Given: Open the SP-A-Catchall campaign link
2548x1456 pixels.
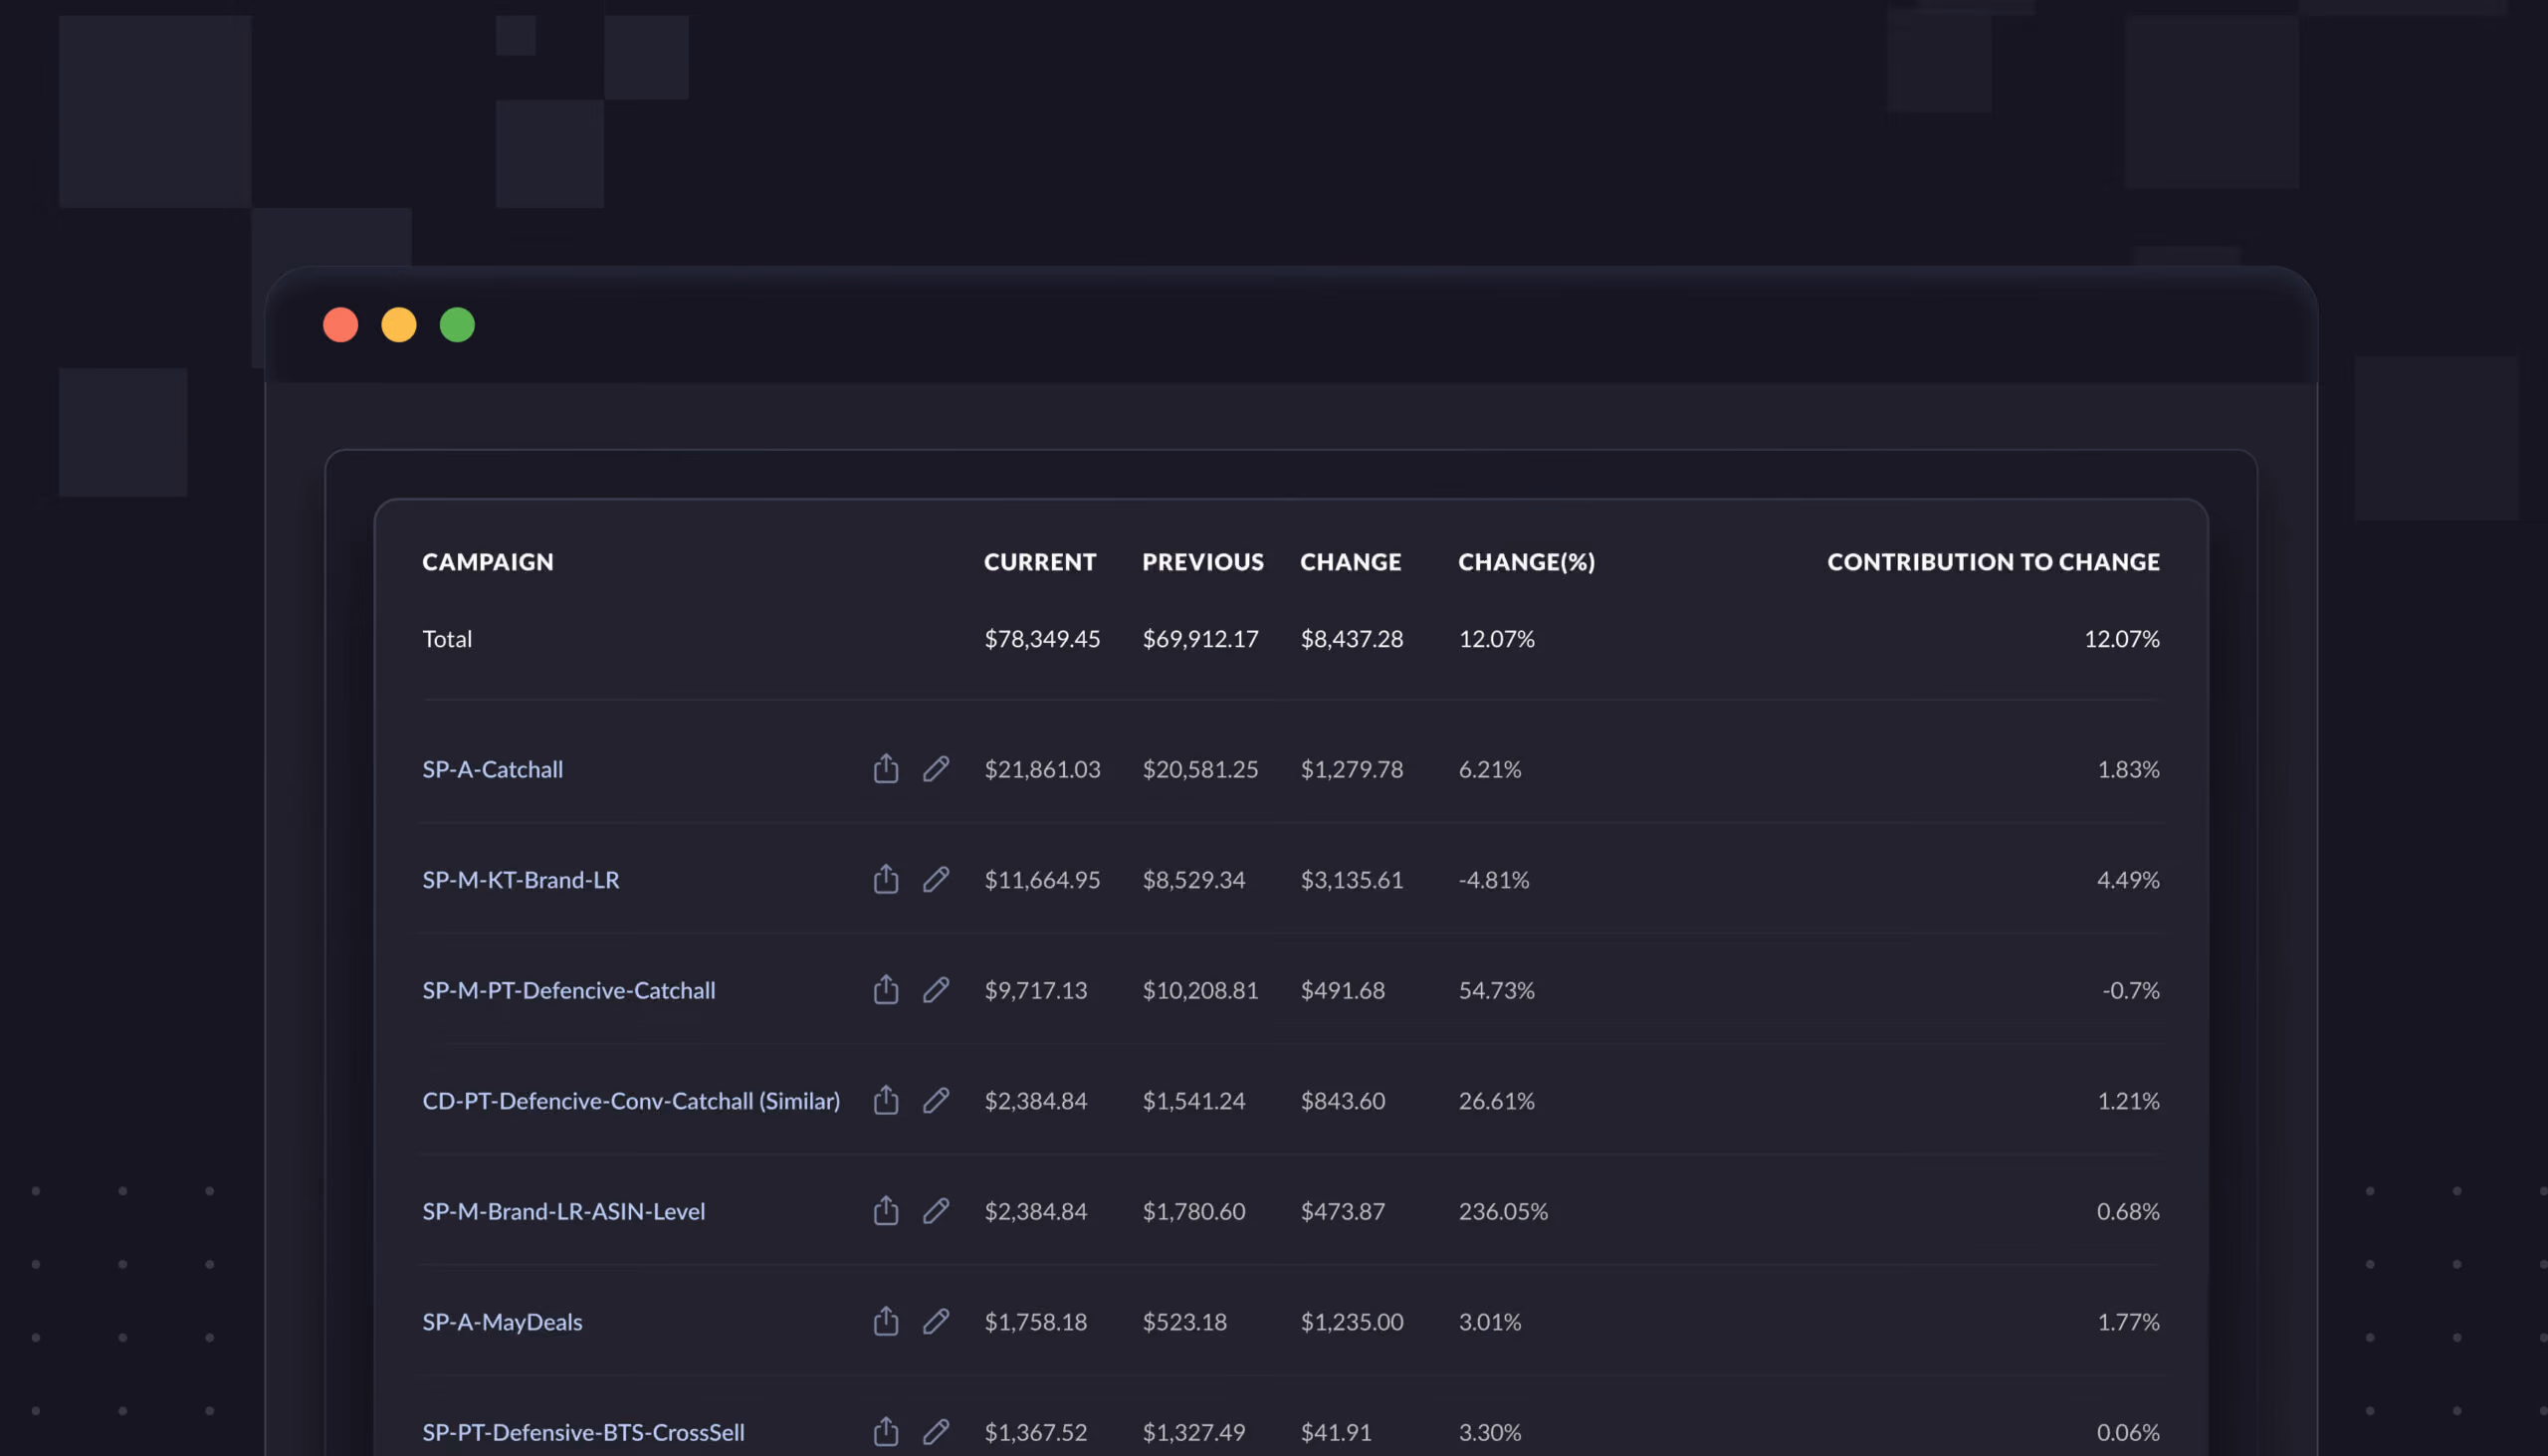Looking at the screenshot, I should pos(492,769).
